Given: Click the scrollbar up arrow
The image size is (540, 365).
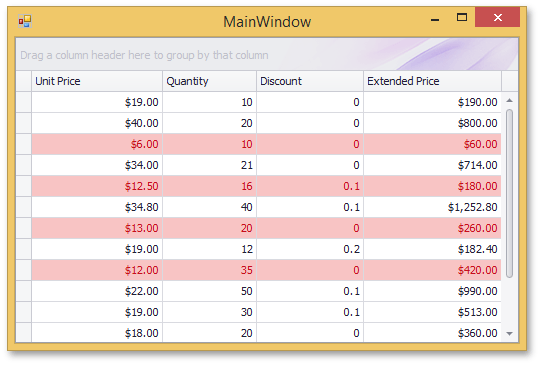Looking at the screenshot, I should click(510, 101).
